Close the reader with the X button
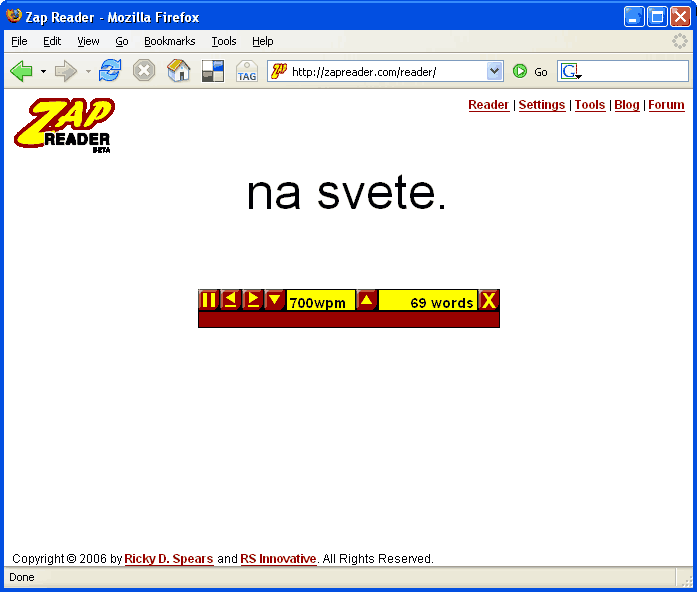This screenshot has height=592, width=697. pyautogui.click(x=489, y=300)
